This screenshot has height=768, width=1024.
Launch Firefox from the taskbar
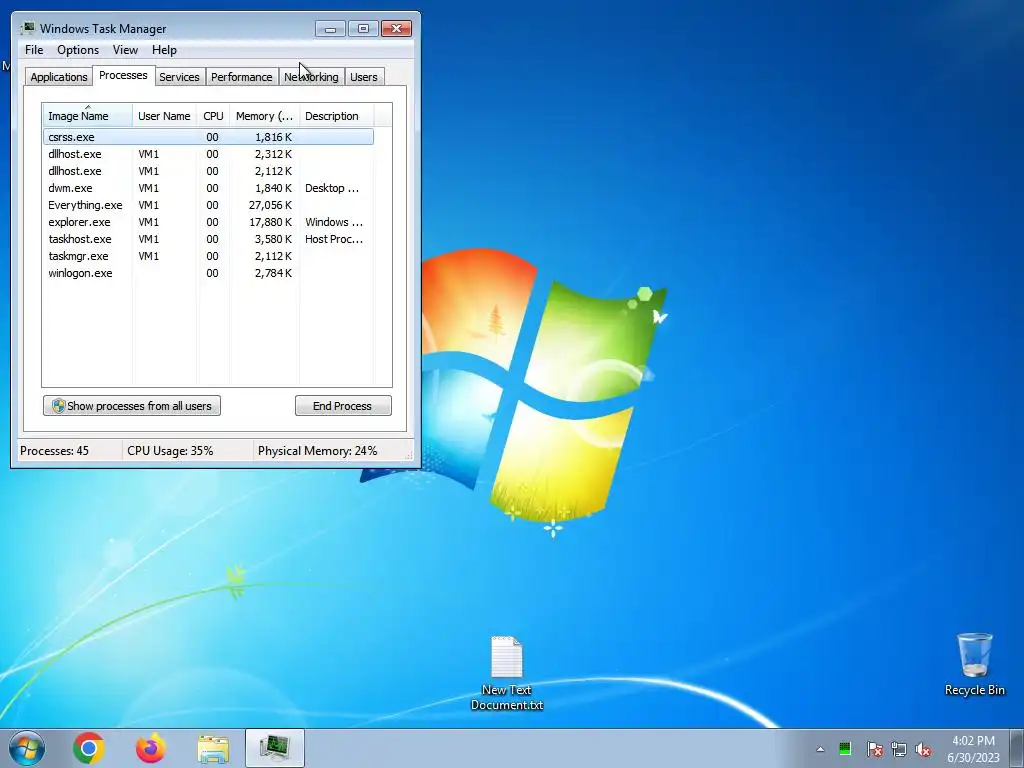(x=150, y=748)
